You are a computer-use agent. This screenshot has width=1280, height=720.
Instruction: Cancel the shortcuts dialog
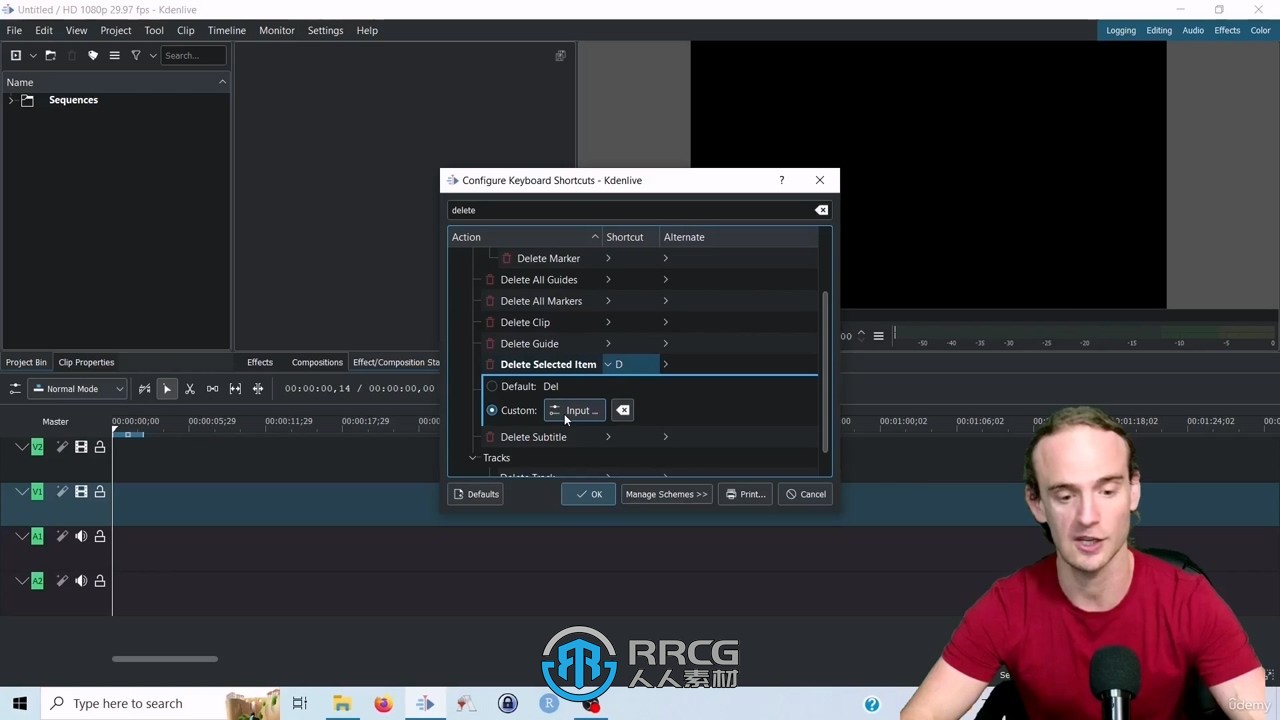tap(805, 494)
